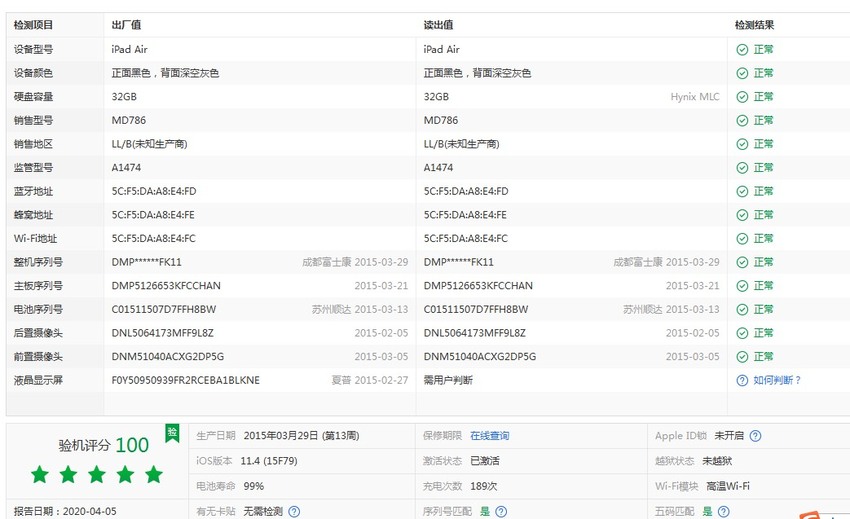Viewport: 850px width, 519px height.
Task: Click help icon beside 序列号匹配 是
Action: pyautogui.click(x=501, y=511)
